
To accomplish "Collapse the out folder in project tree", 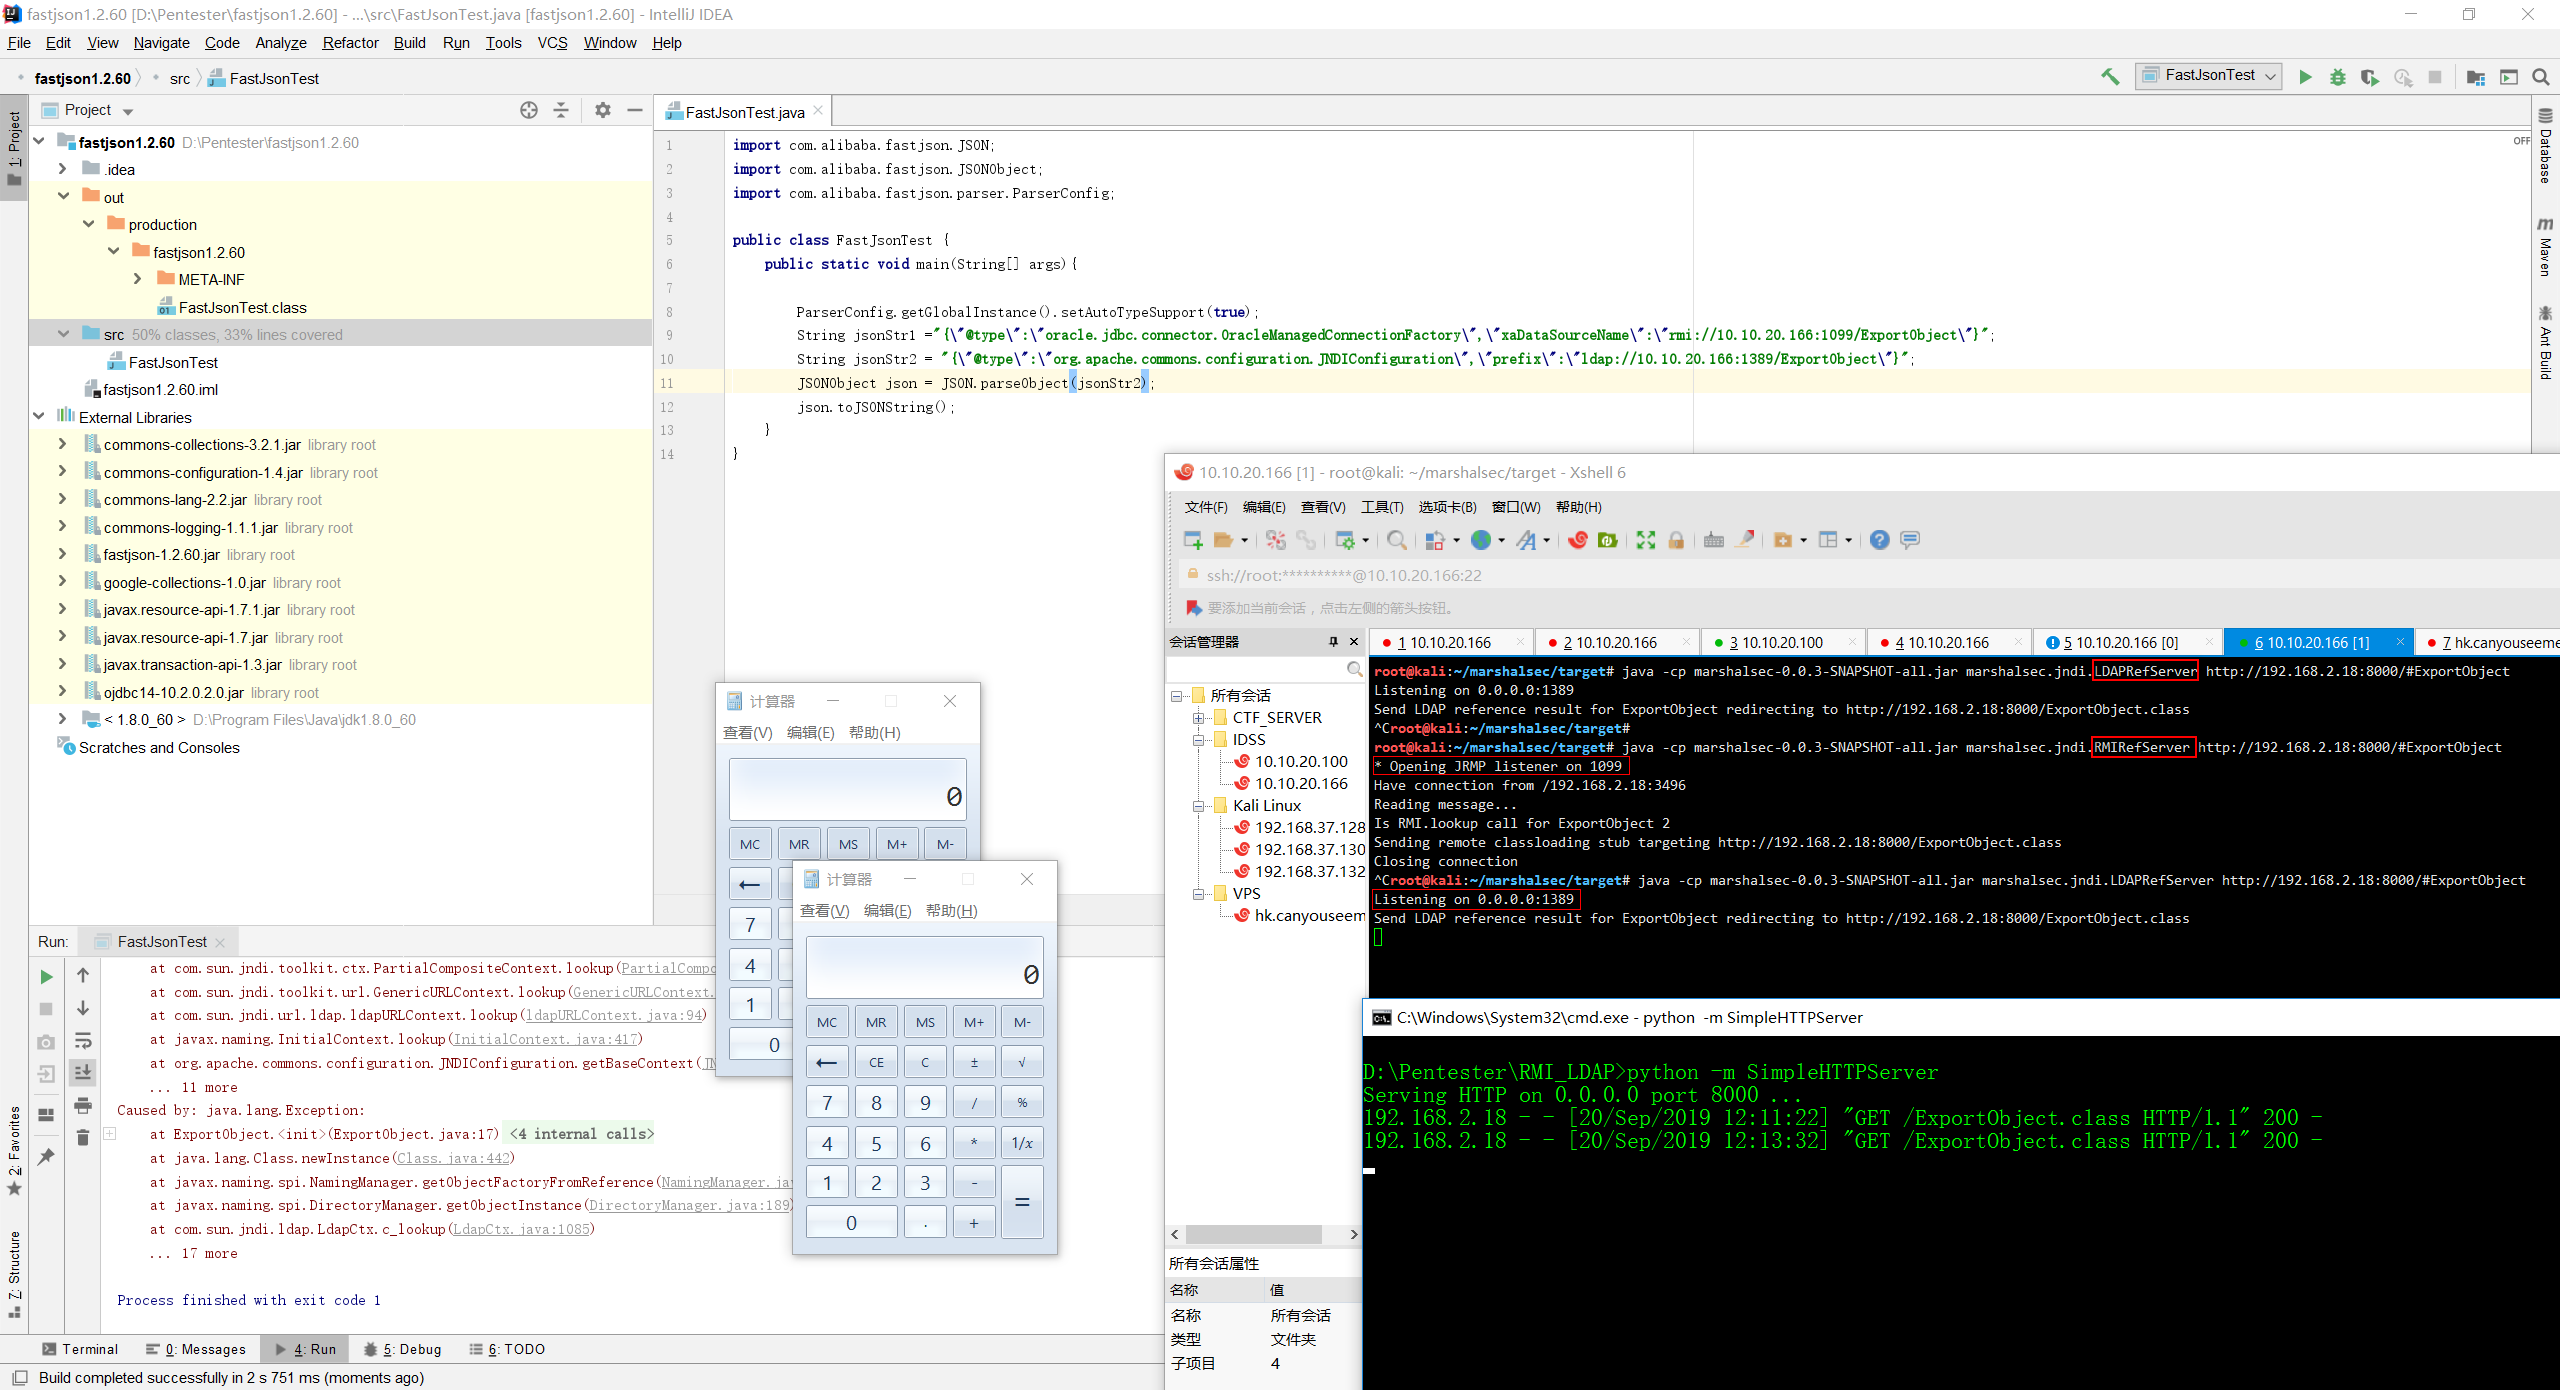I will pos(63,196).
